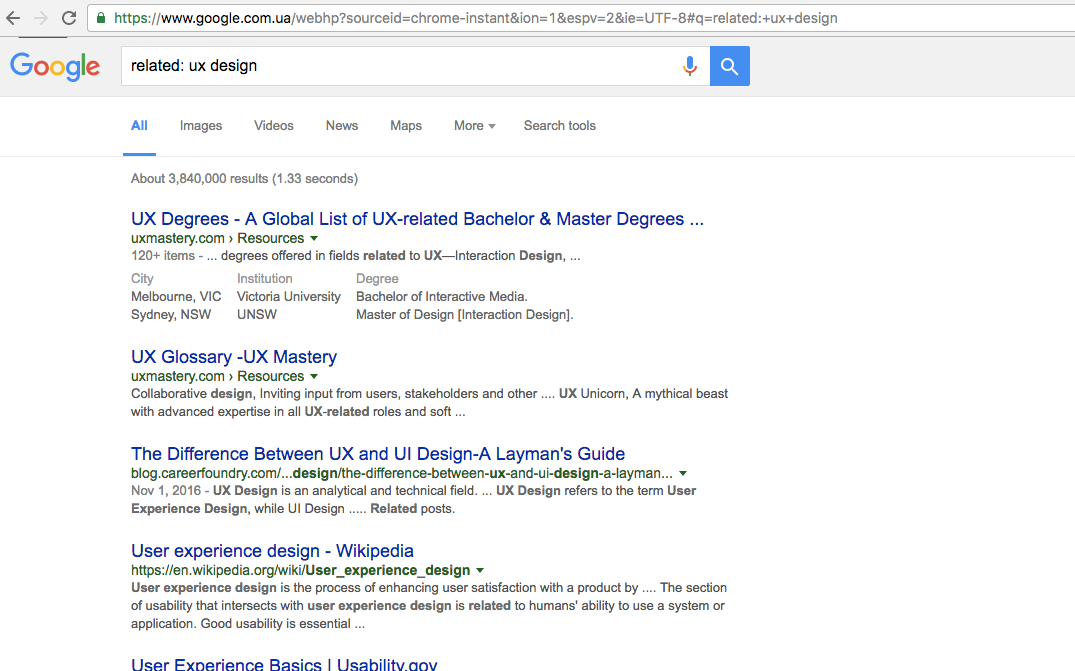Click the green secure padlock icon

click(101, 18)
